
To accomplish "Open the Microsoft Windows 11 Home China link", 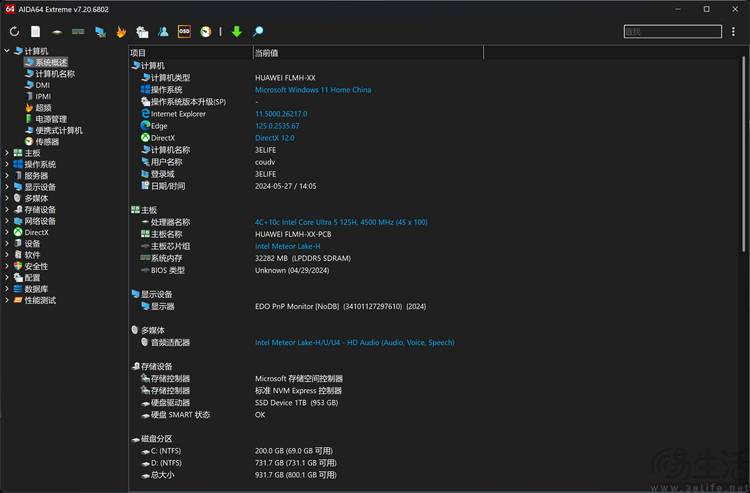I will tap(313, 90).
